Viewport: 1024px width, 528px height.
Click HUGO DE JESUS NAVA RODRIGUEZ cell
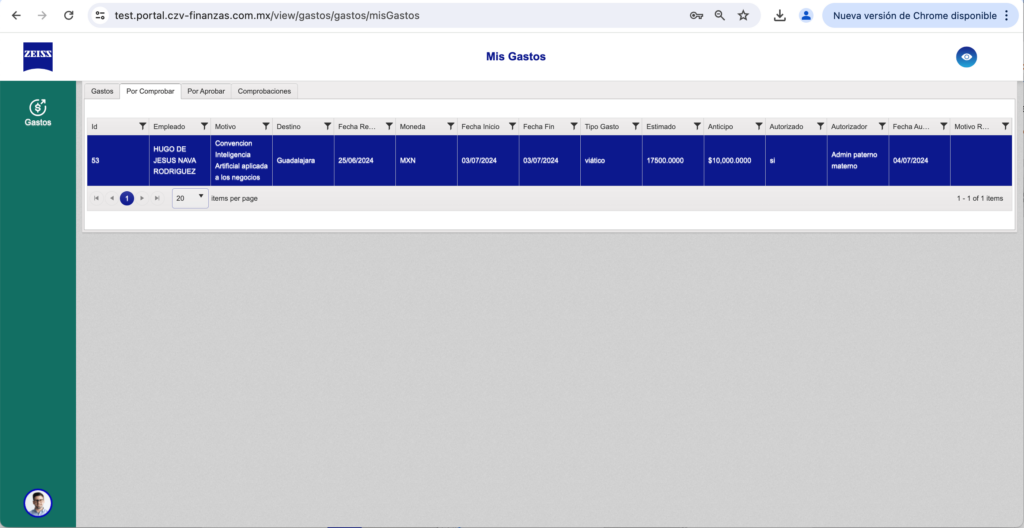[180, 160]
